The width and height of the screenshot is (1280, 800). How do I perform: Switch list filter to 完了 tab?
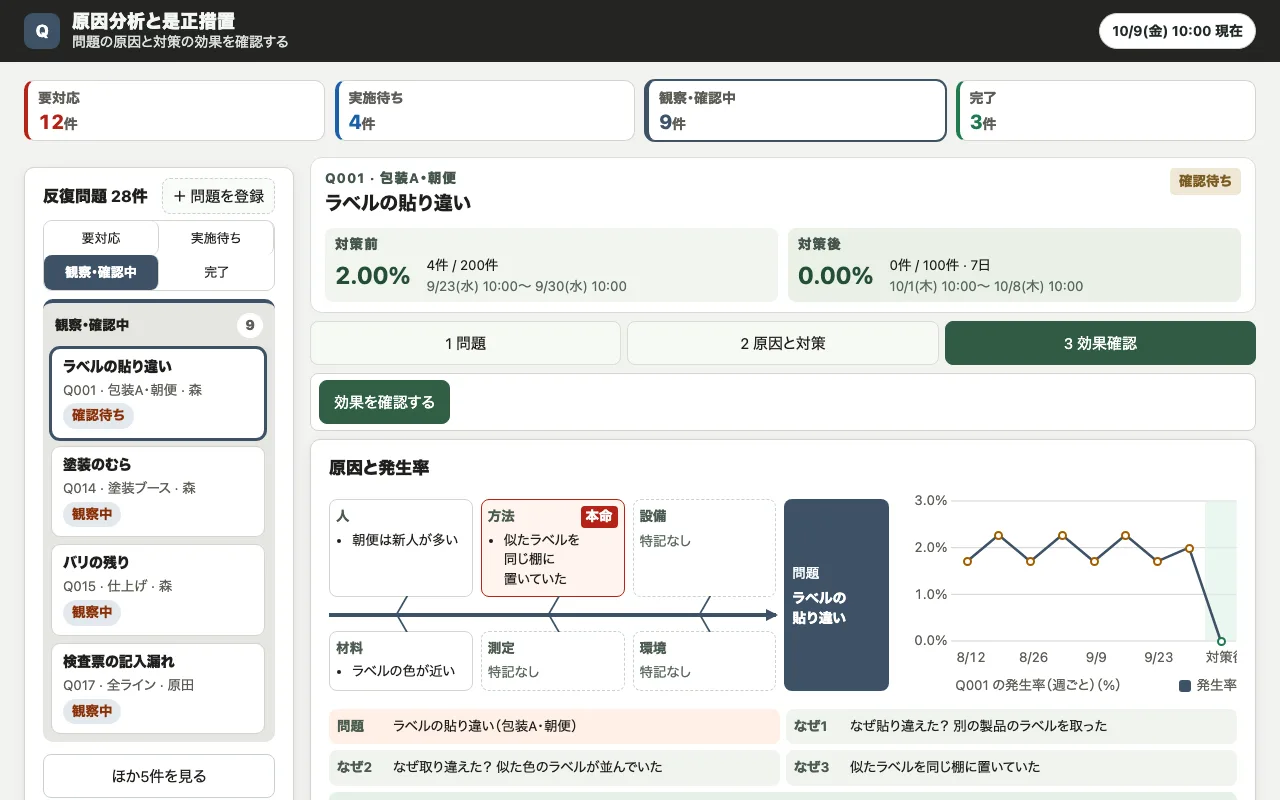click(x=216, y=272)
